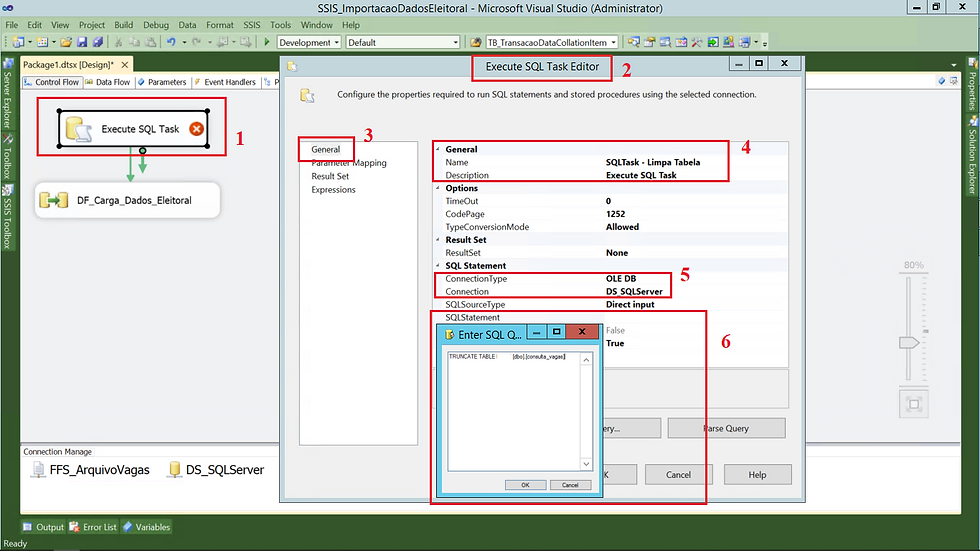The height and width of the screenshot is (551, 980).
Task: Switch to the Parameters tab
Action: pyautogui.click(x=162, y=82)
